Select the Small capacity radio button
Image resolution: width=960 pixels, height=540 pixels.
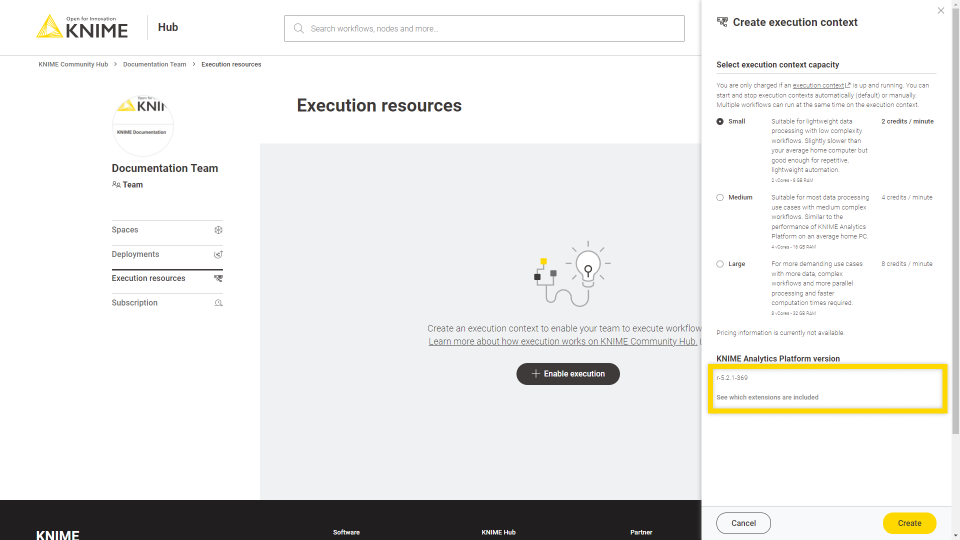pos(720,121)
